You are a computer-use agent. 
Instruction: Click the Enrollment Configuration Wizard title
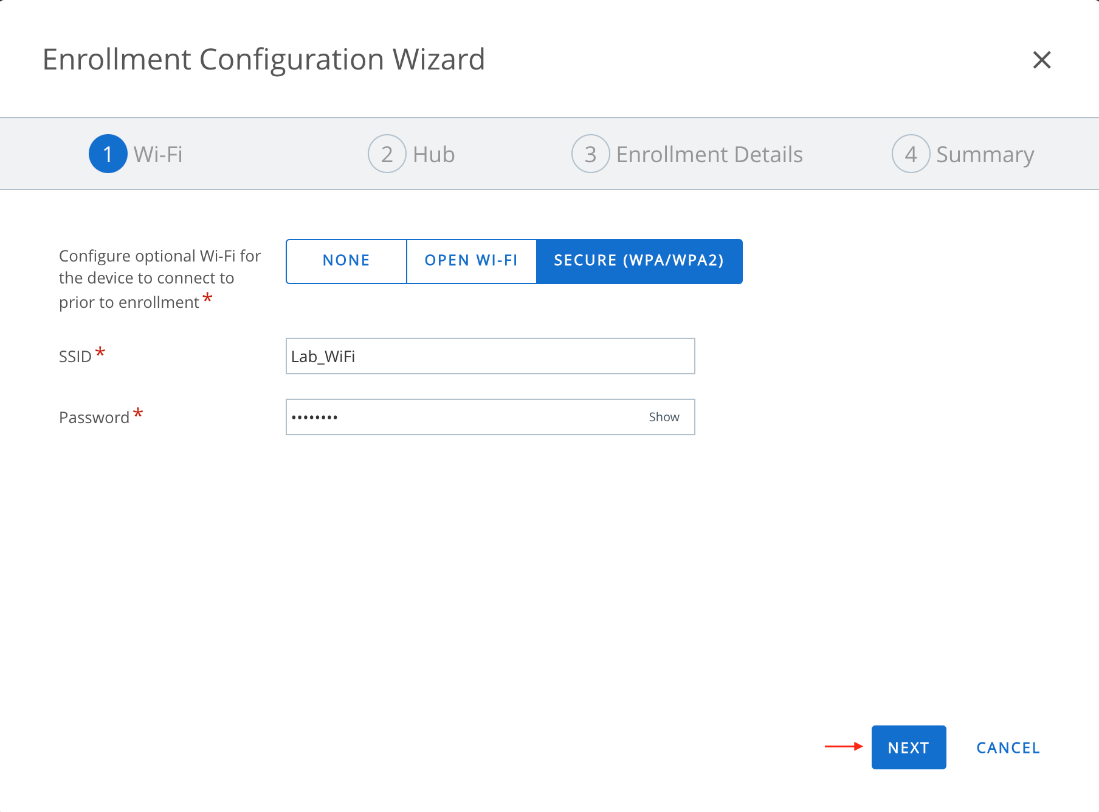pyautogui.click(x=263, y=60)
